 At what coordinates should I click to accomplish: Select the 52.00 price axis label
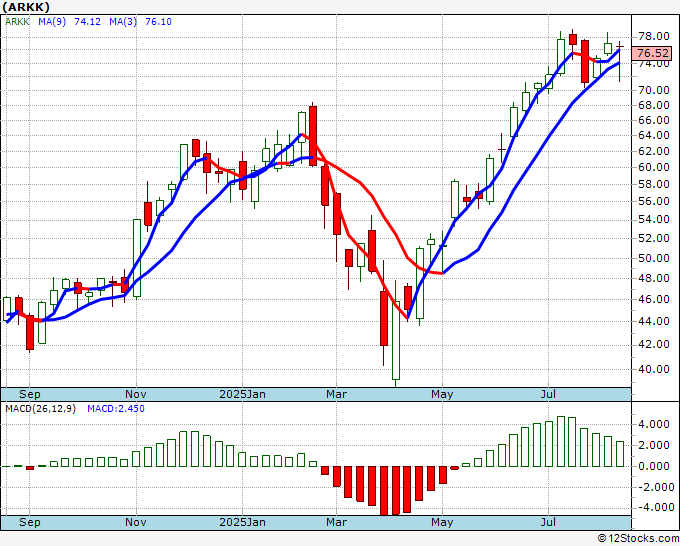[x=654, y=238]
